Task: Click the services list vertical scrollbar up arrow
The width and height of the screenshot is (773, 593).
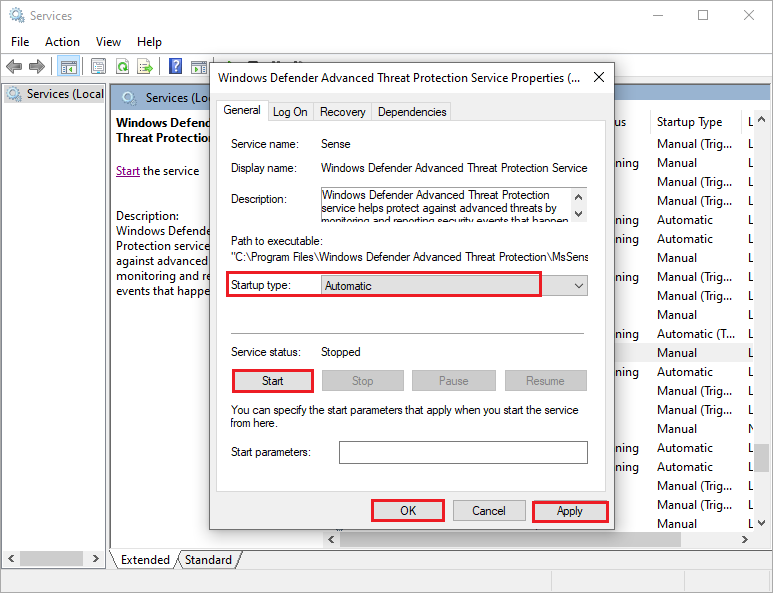Action: pos(761,120)
